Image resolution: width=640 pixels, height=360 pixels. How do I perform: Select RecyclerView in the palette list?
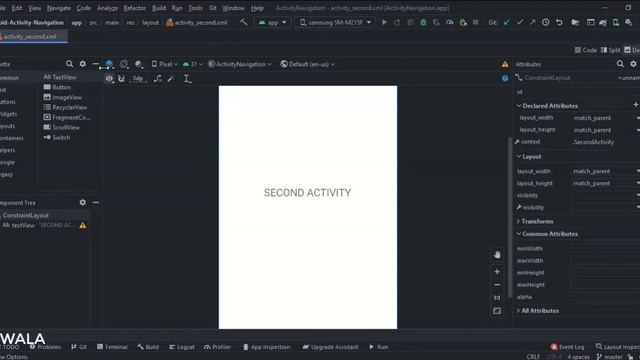65,107
